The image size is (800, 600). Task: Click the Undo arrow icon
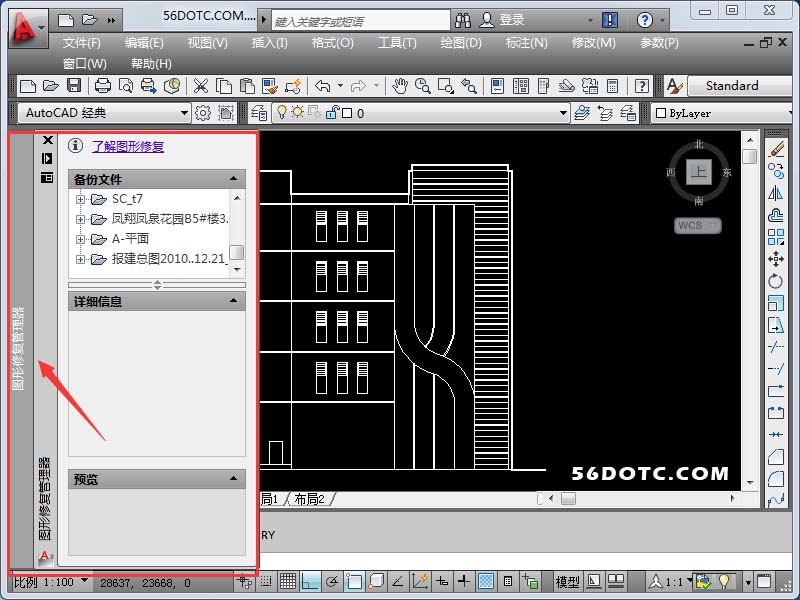(x=322, y=87)
